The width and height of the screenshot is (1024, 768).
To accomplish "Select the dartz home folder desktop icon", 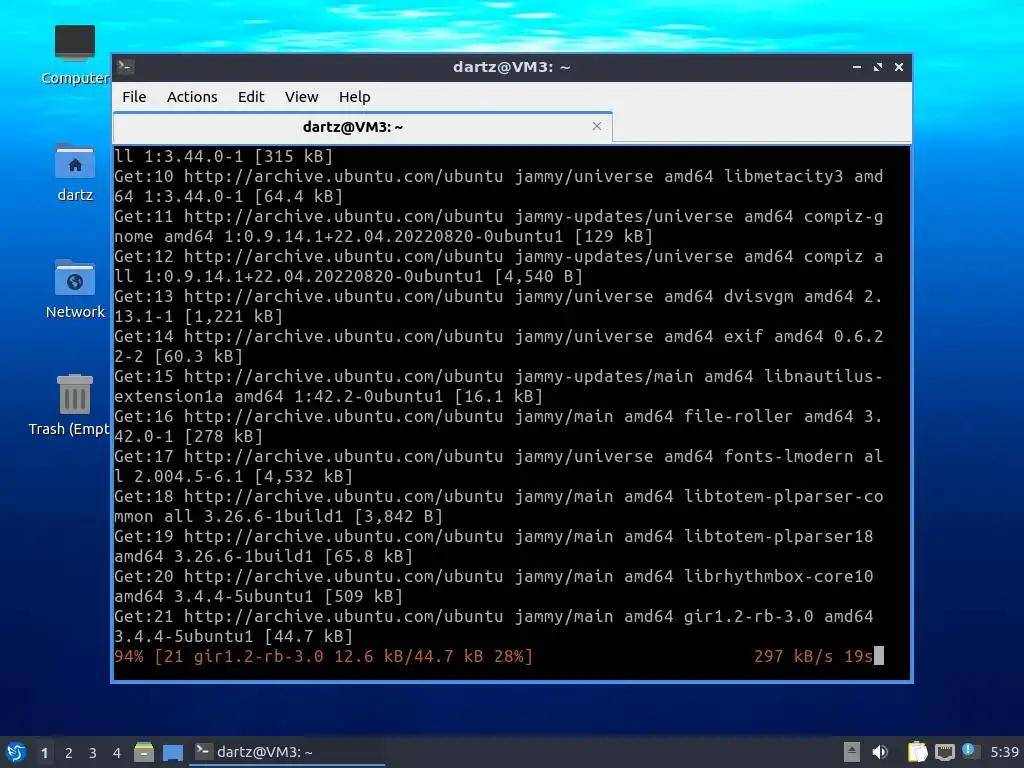I will pyautogui.click(x=75, y=172).
